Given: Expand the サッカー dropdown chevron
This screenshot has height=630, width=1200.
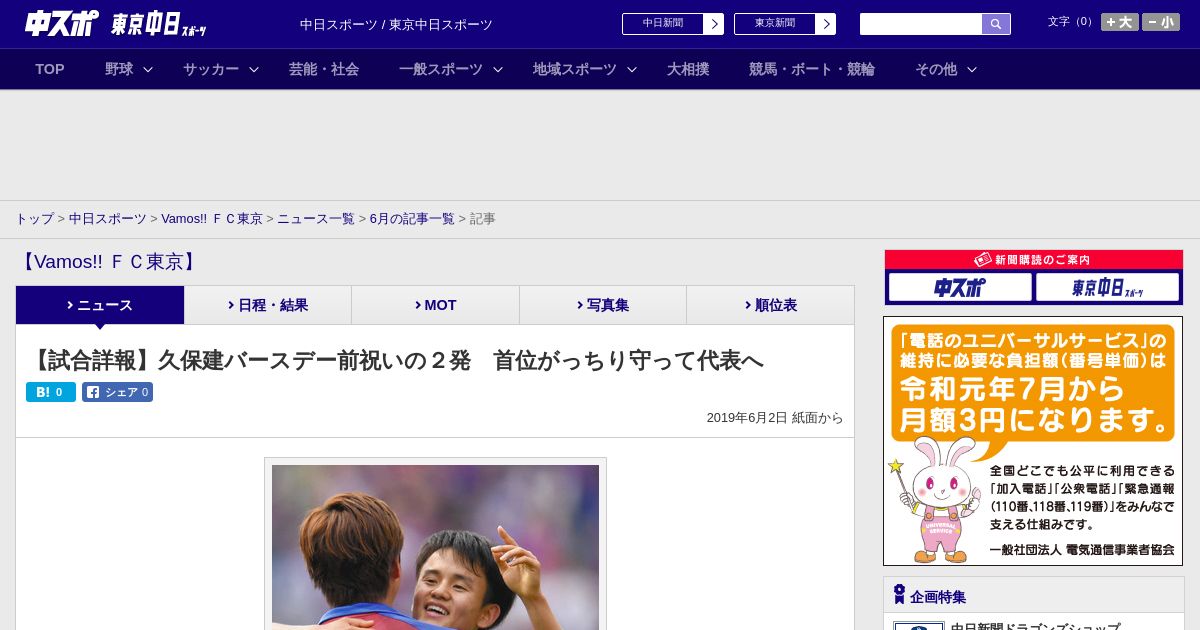Looking at the screenshot, I should [x=254, y=69].
